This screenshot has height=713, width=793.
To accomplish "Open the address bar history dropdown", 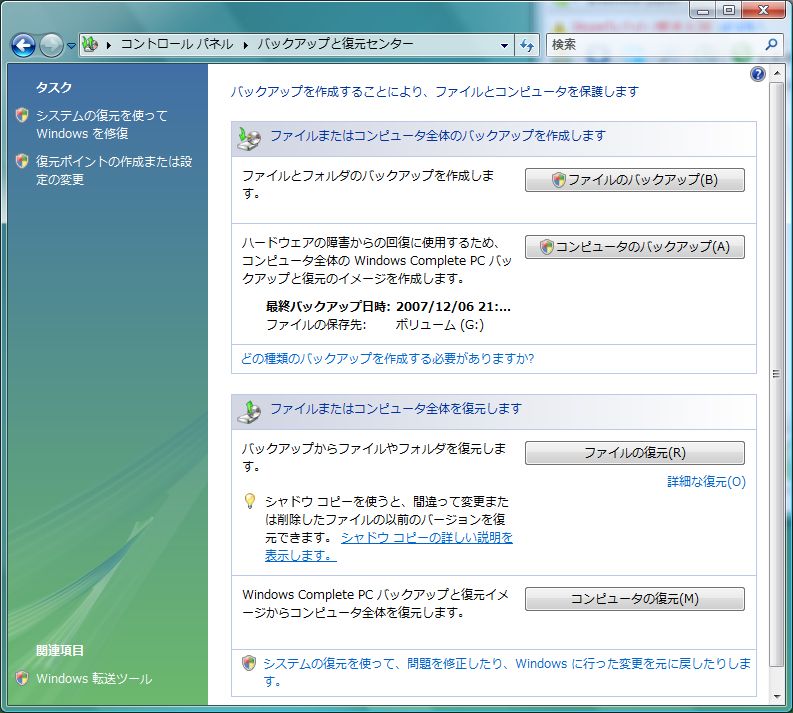I will pyautogui.click(x=504, y=46).
